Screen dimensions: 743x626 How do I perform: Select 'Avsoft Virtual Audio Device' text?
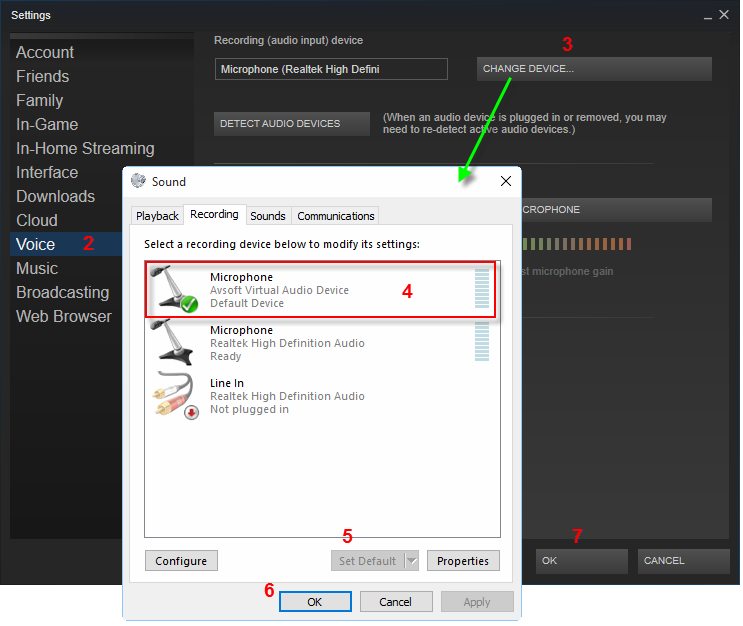pyautogui.click(x=279, y=290)
